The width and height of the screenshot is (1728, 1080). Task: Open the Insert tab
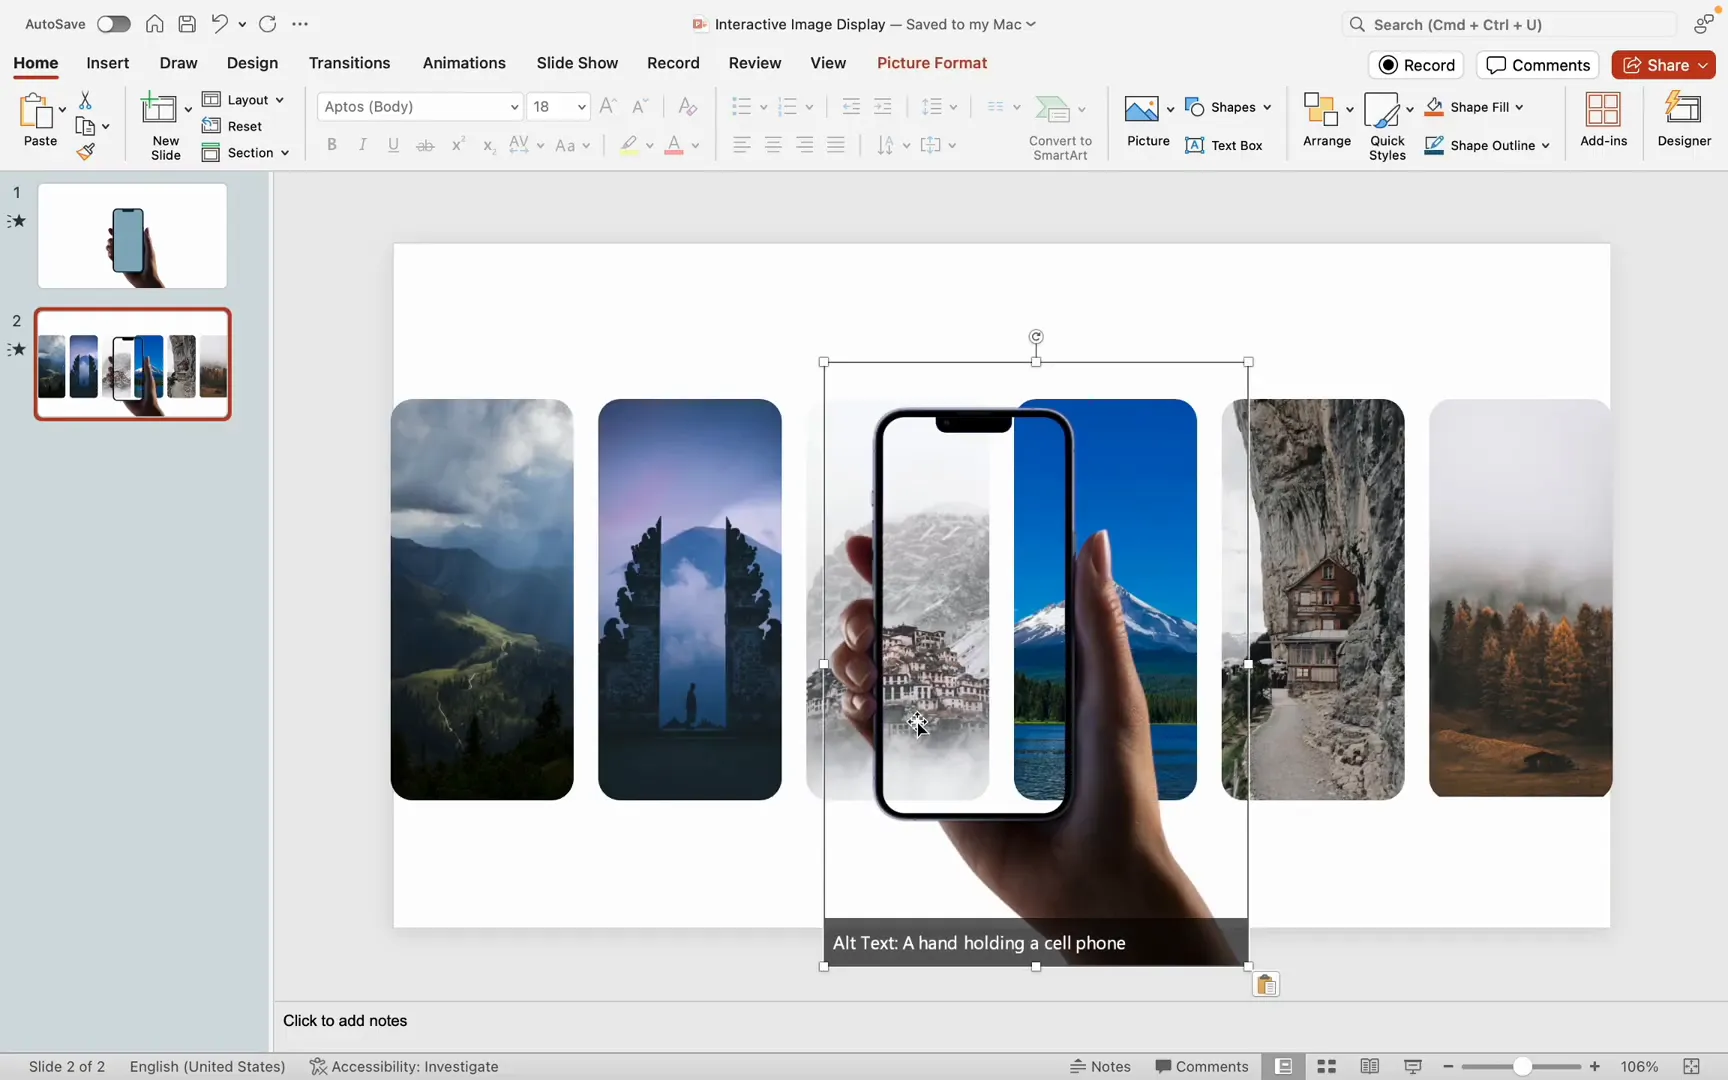tap(107, 63)
